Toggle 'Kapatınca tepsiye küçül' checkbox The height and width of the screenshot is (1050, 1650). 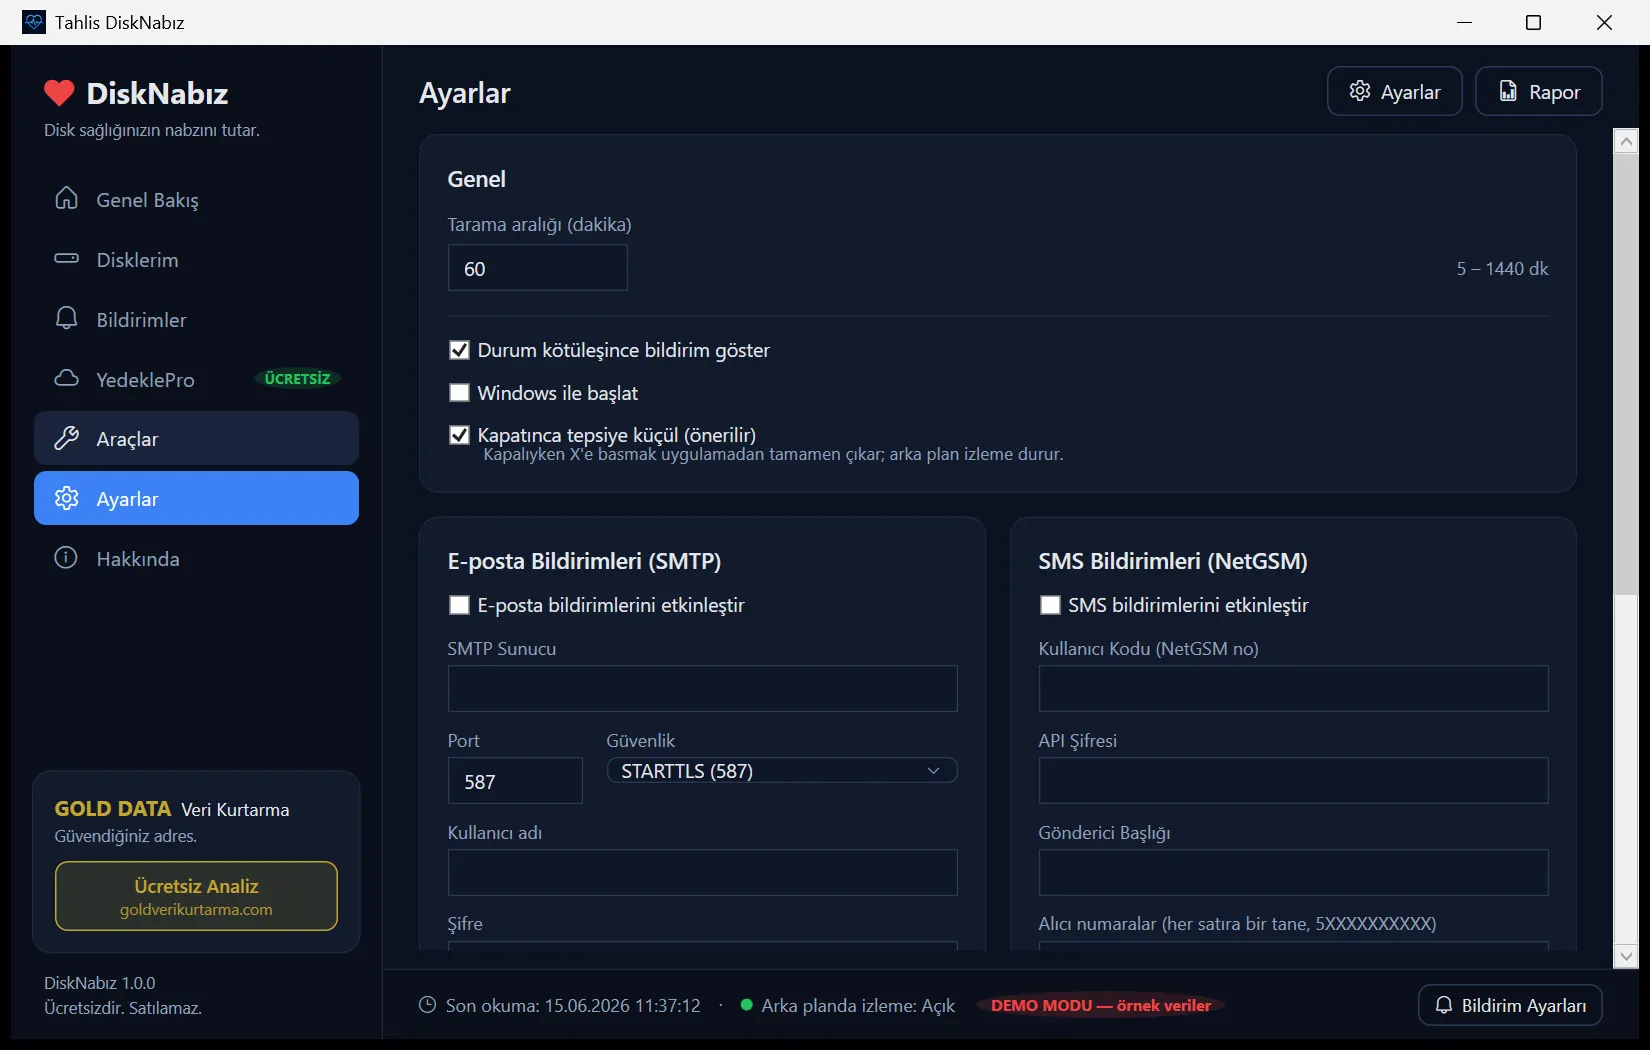(x=459, y=435)
